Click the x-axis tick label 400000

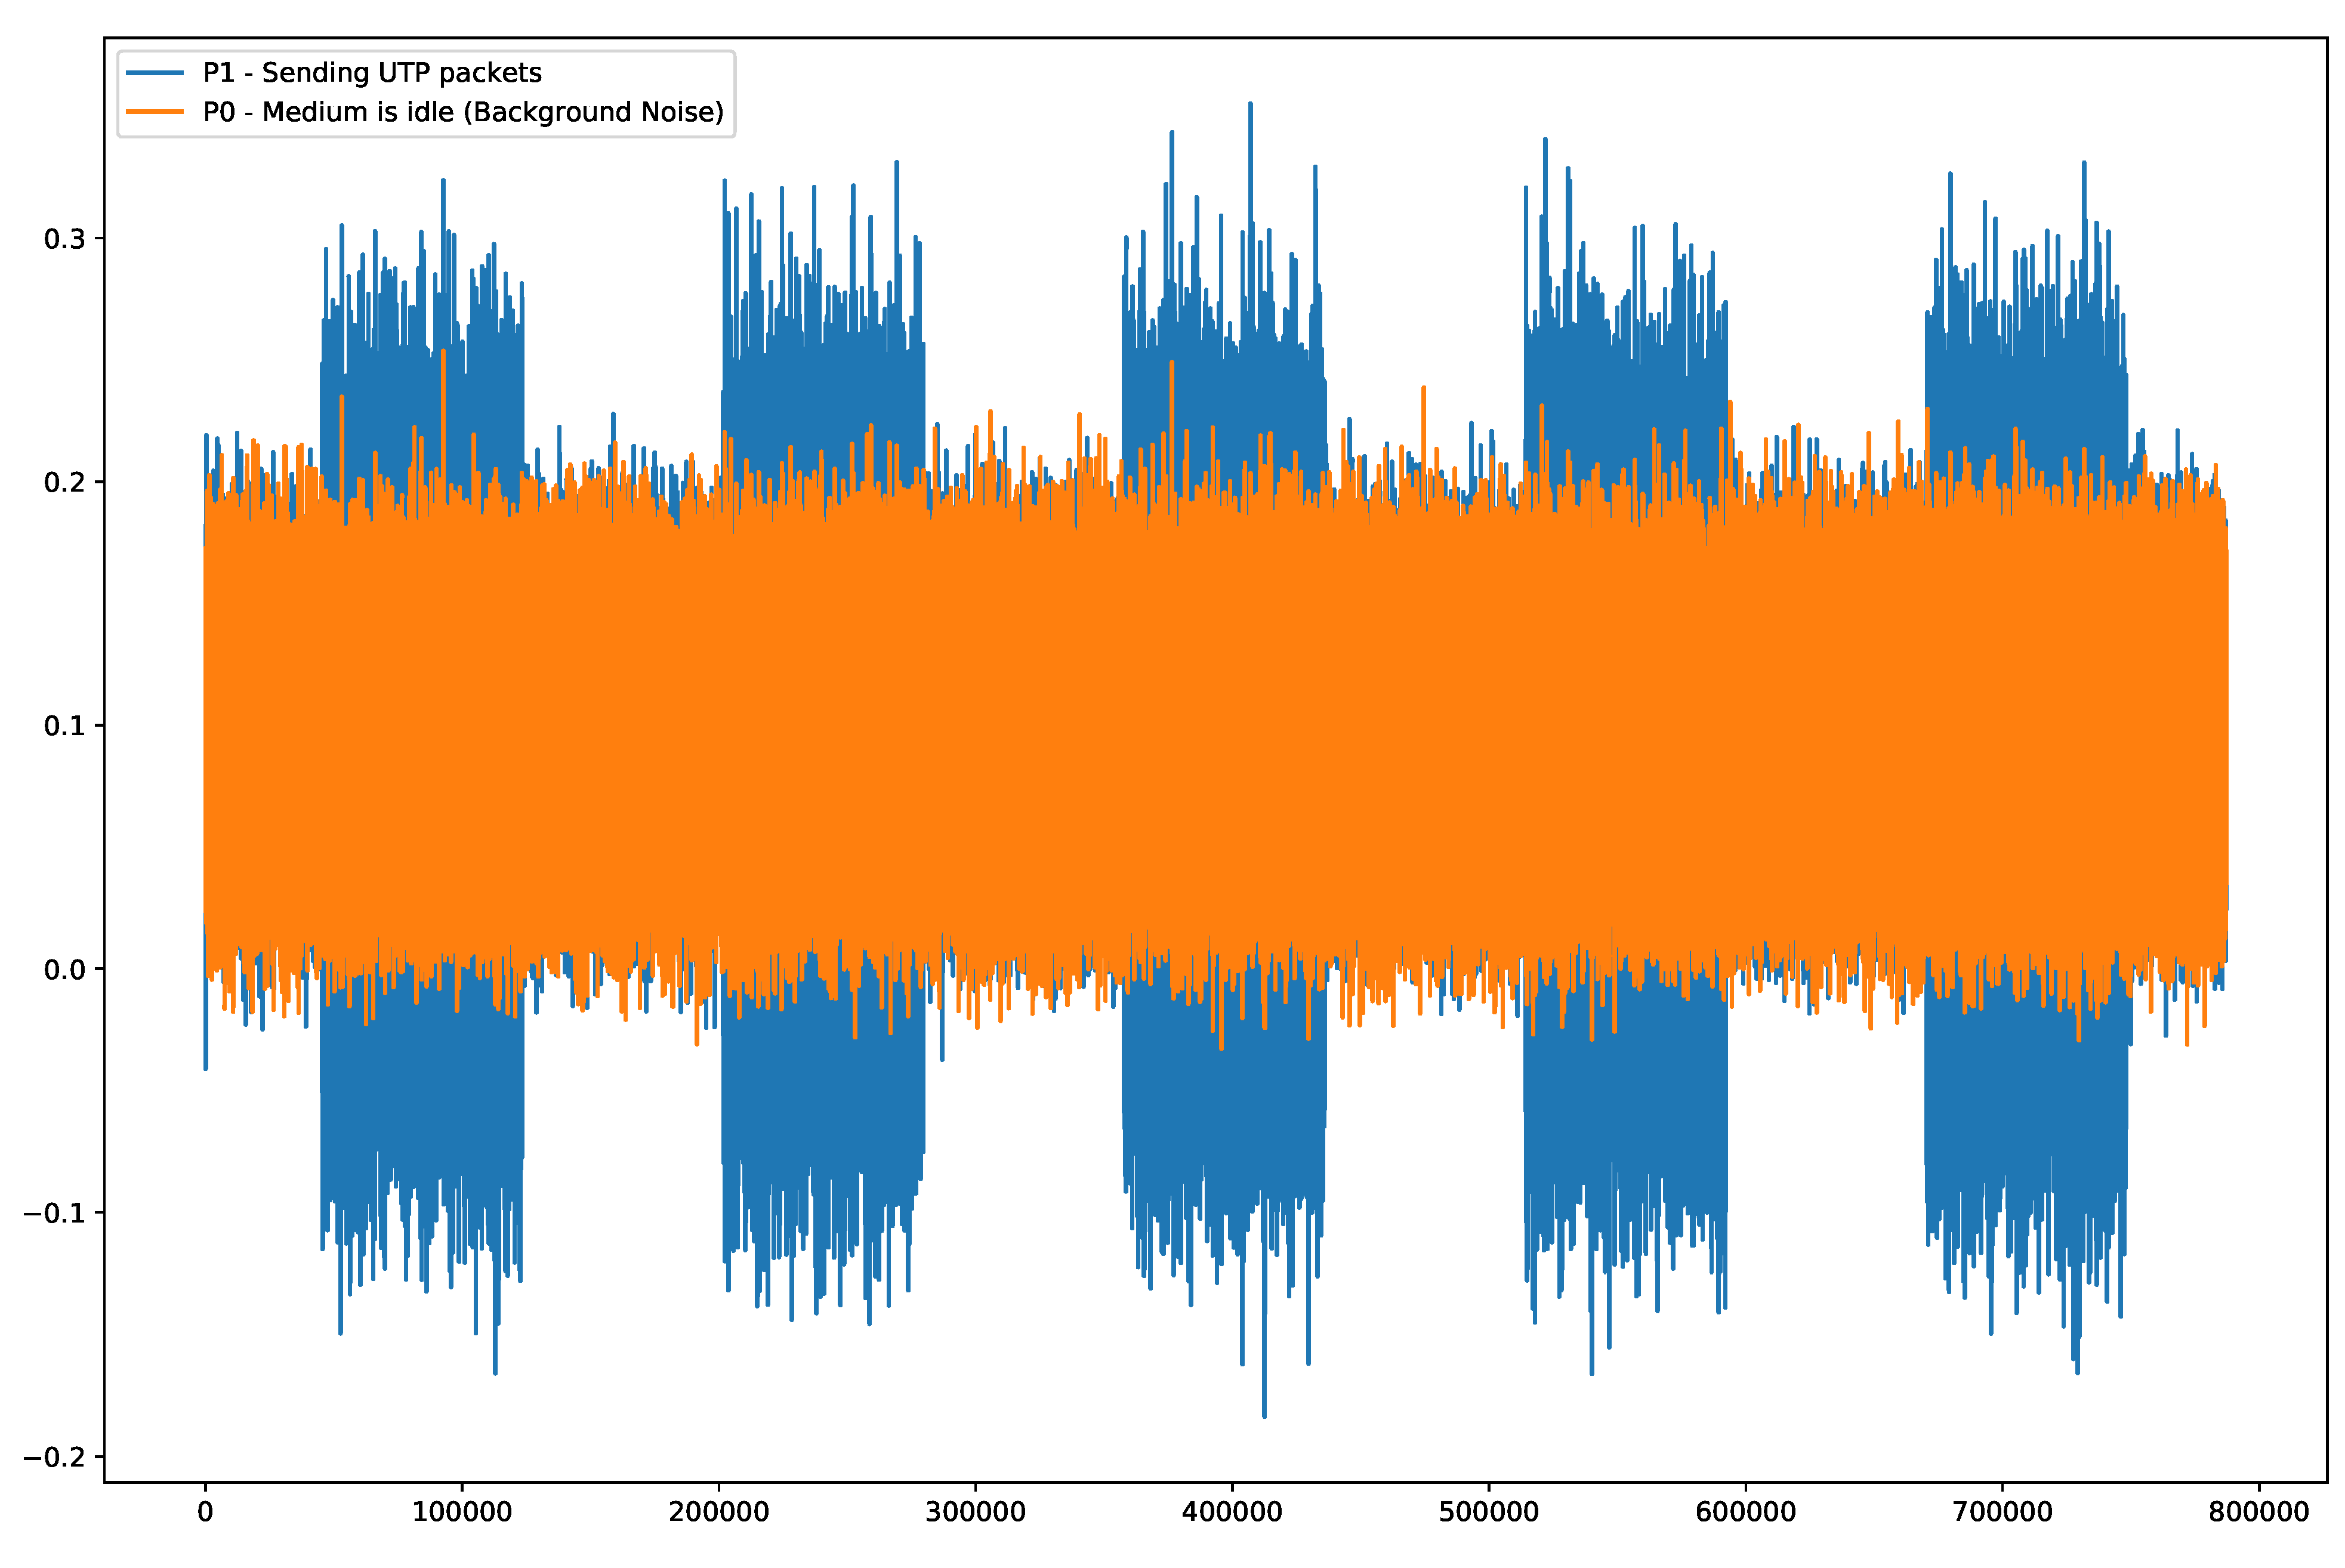coord(1231,1512)
